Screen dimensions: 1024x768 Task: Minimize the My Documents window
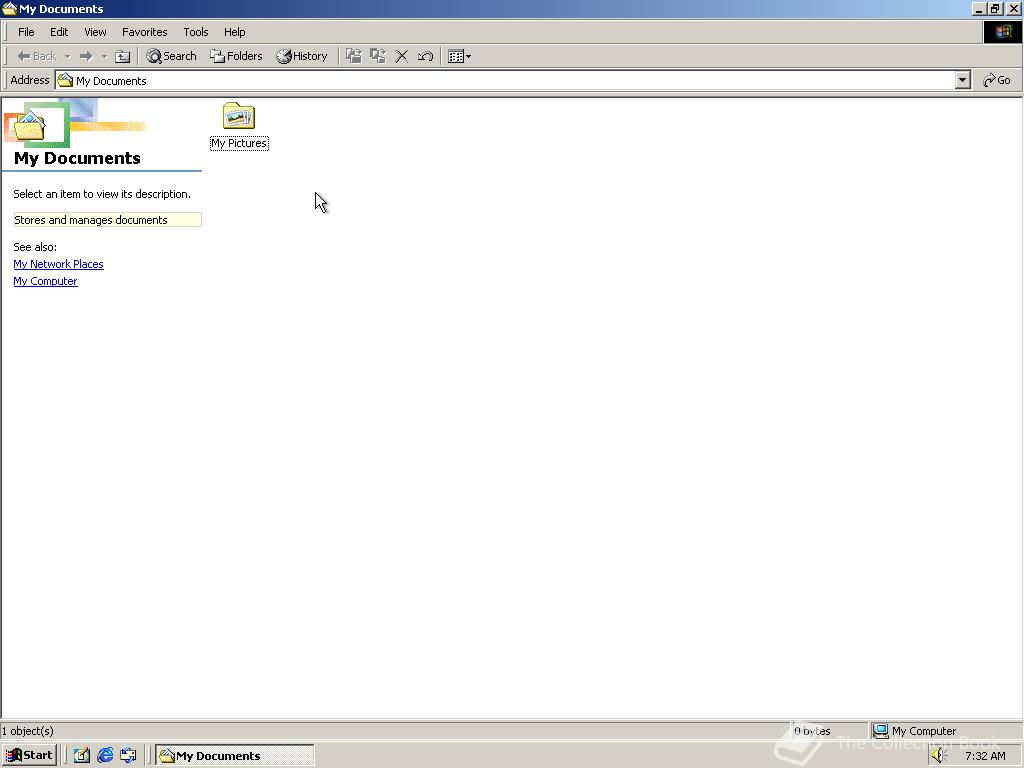point(978,8)
